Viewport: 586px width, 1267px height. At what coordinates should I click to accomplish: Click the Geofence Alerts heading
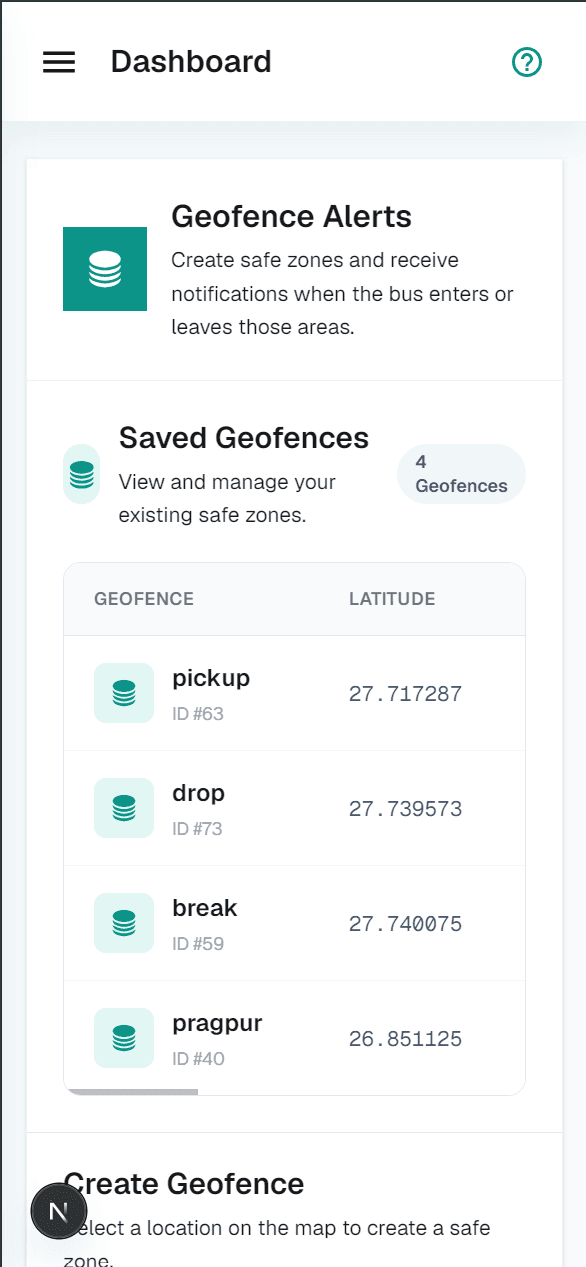coord(291,216)
